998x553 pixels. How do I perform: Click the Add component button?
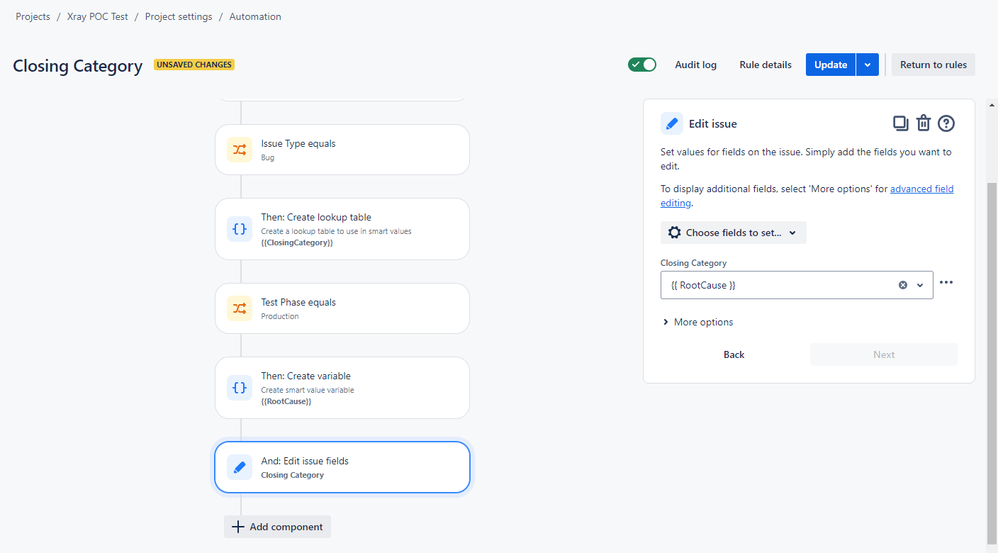277,527
